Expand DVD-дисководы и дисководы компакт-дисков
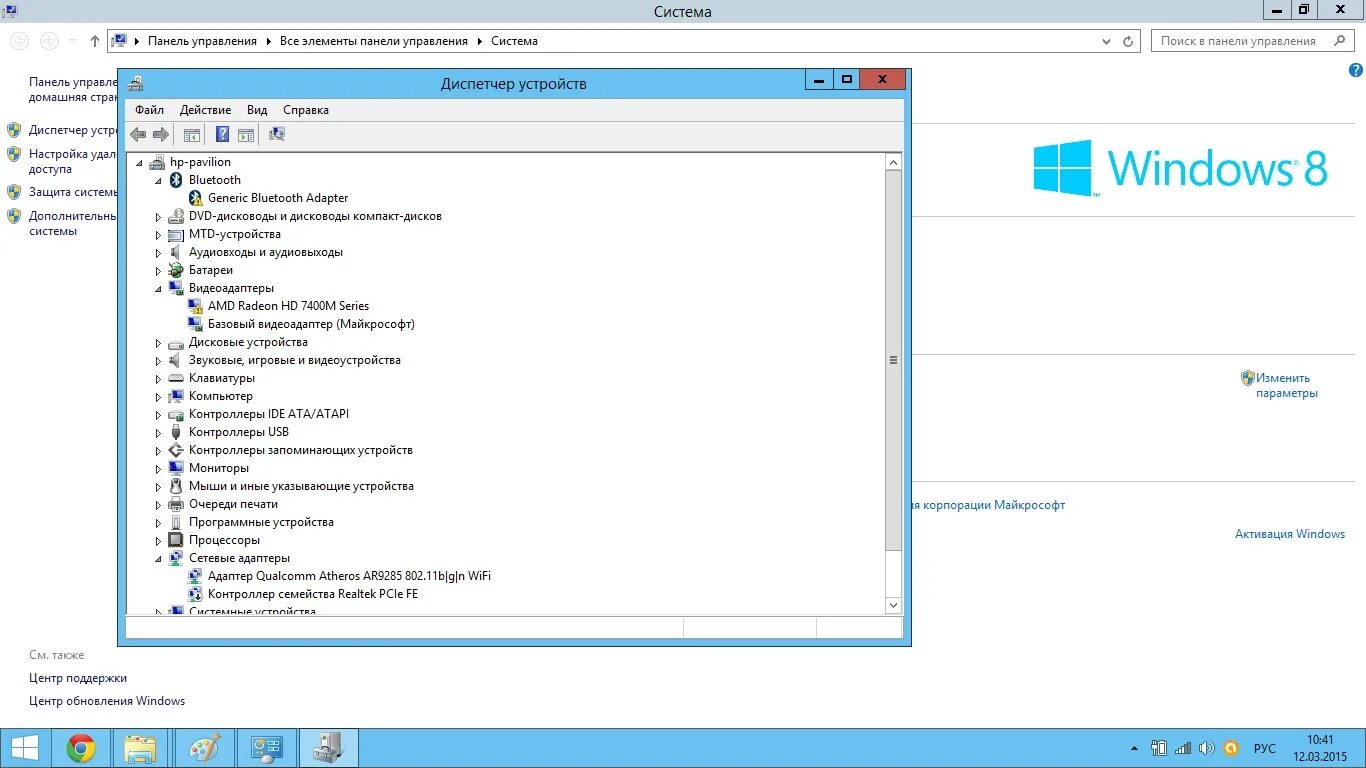Viewport: 1366px width, 768px height. [158, 217]
